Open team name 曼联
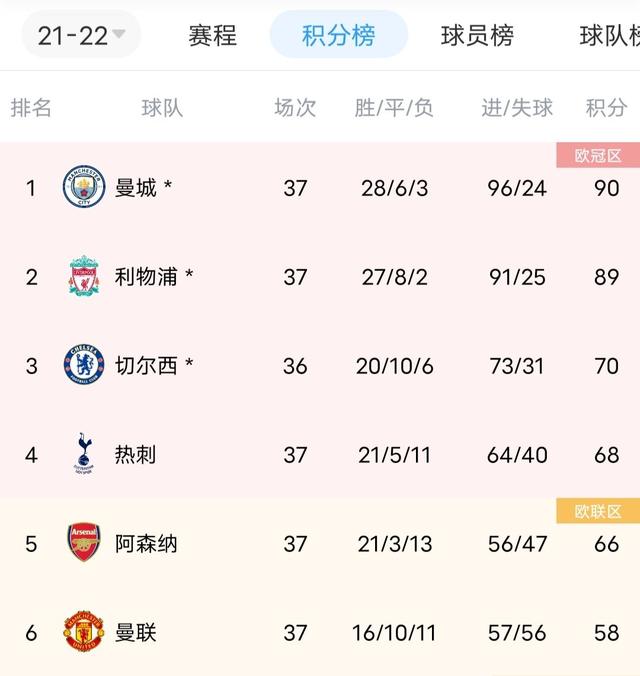 coord(136,633)
